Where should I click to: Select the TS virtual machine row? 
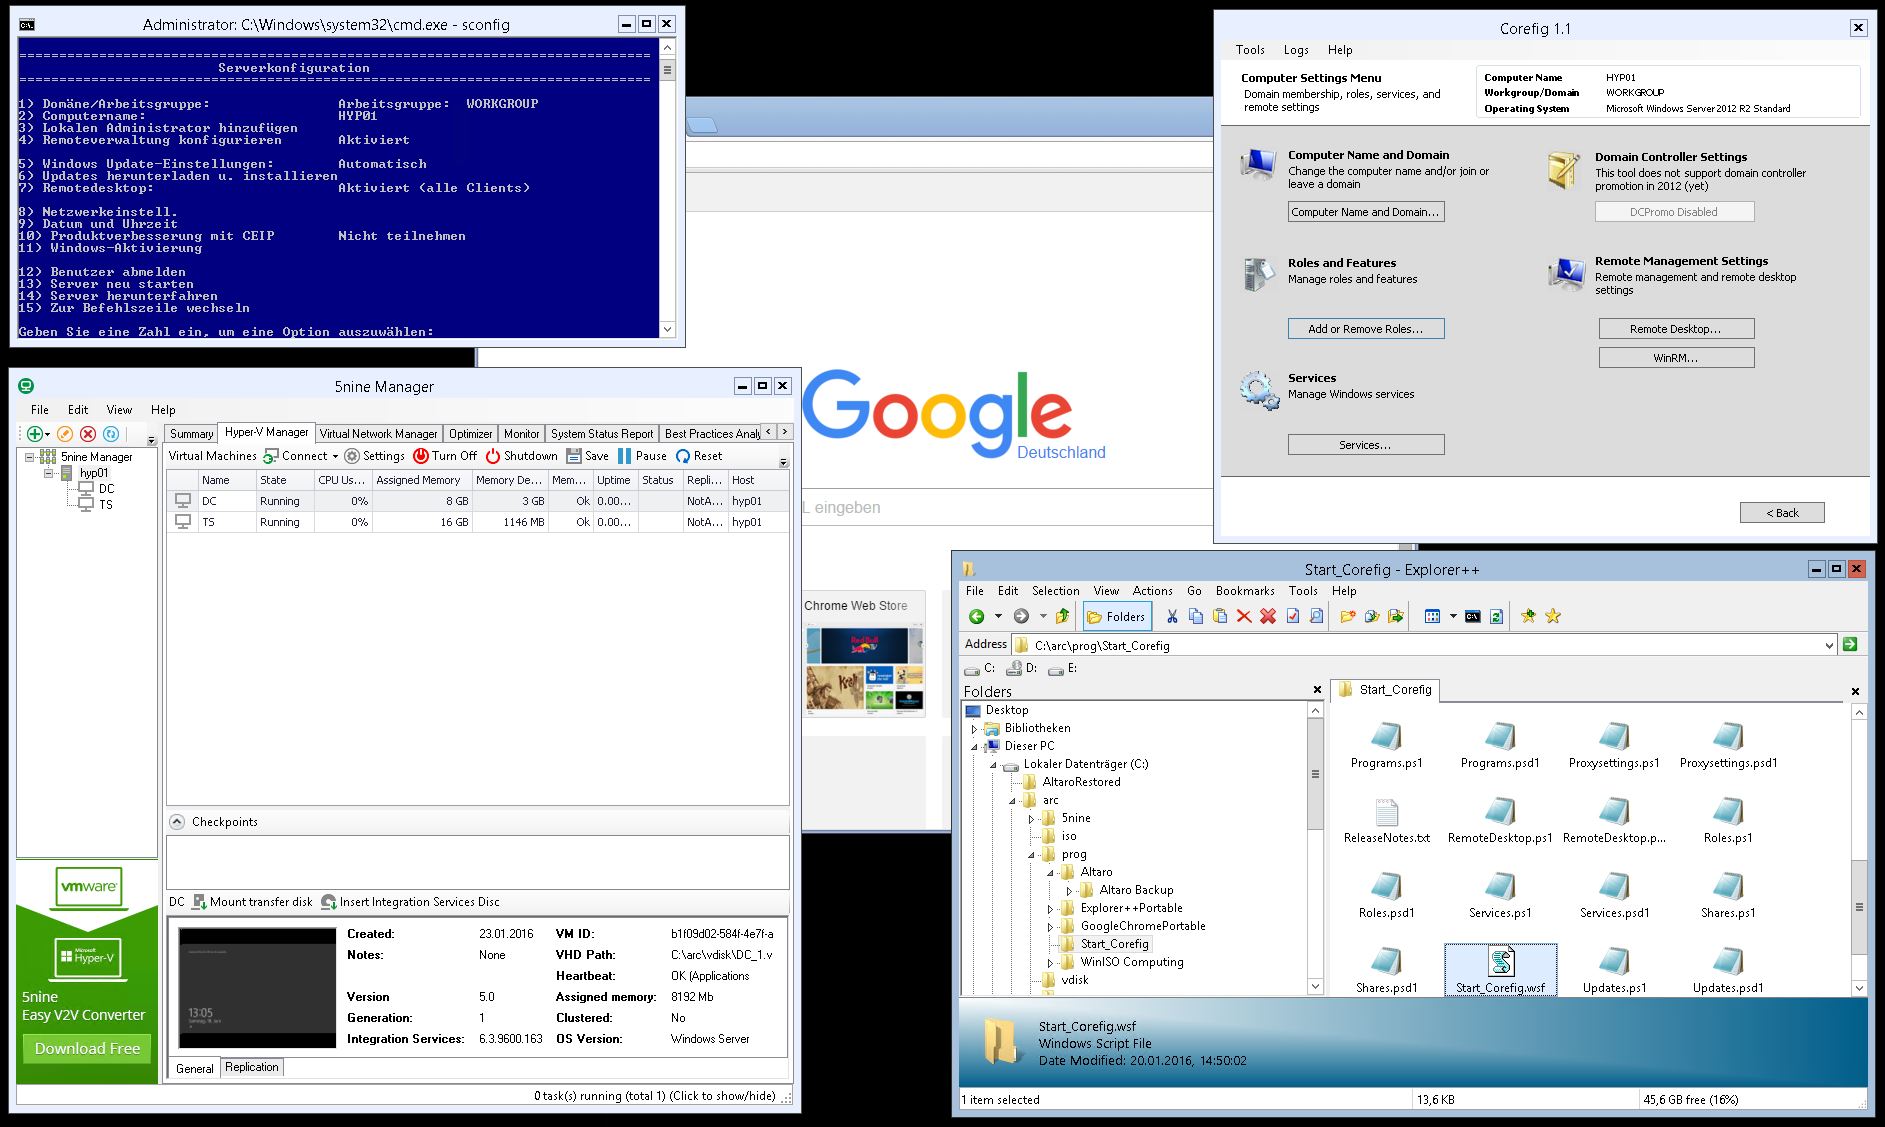477,522
